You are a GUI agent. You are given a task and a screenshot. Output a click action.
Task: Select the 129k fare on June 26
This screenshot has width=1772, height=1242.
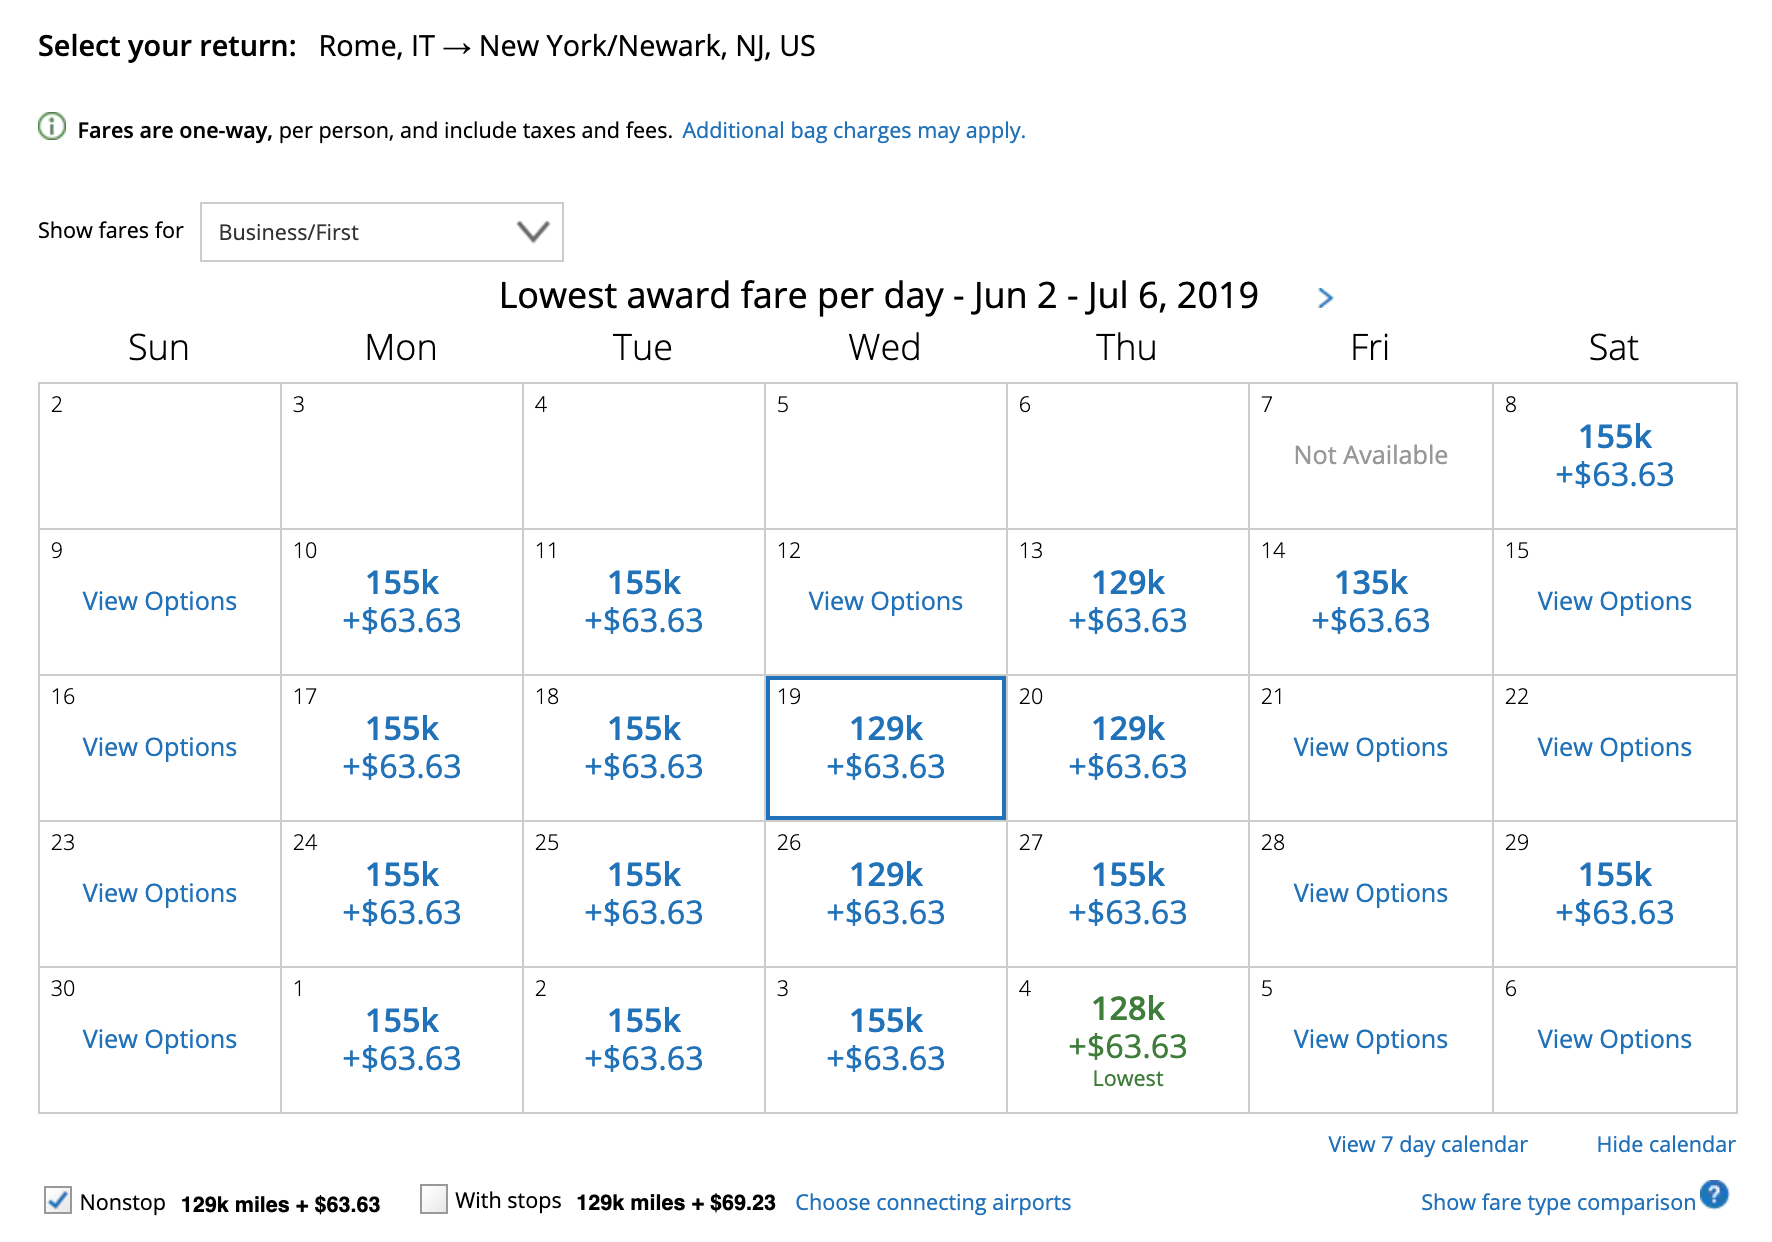[x=885, y=893]
